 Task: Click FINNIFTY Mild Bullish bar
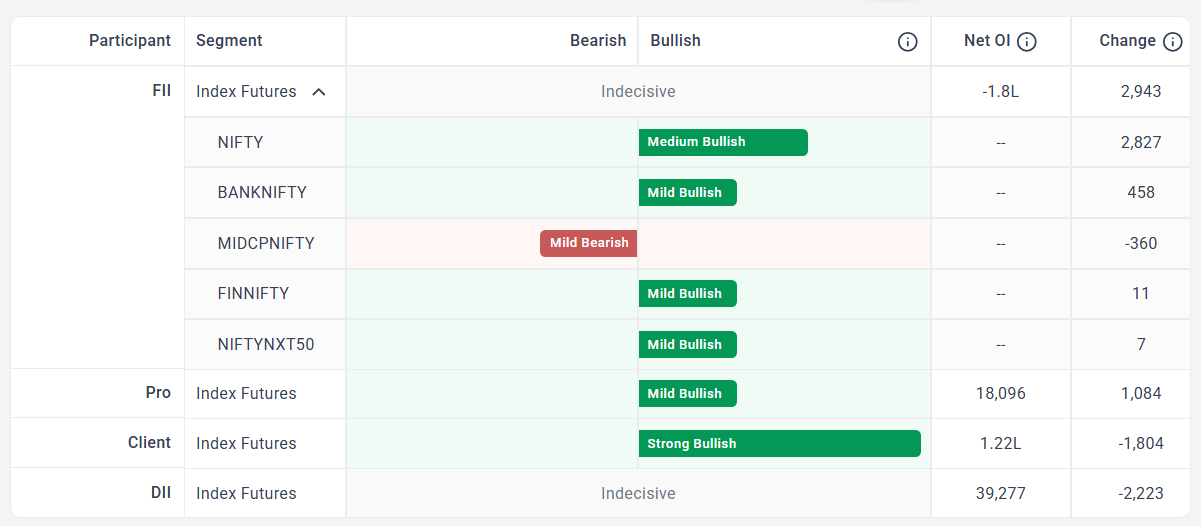click(688, 294)
